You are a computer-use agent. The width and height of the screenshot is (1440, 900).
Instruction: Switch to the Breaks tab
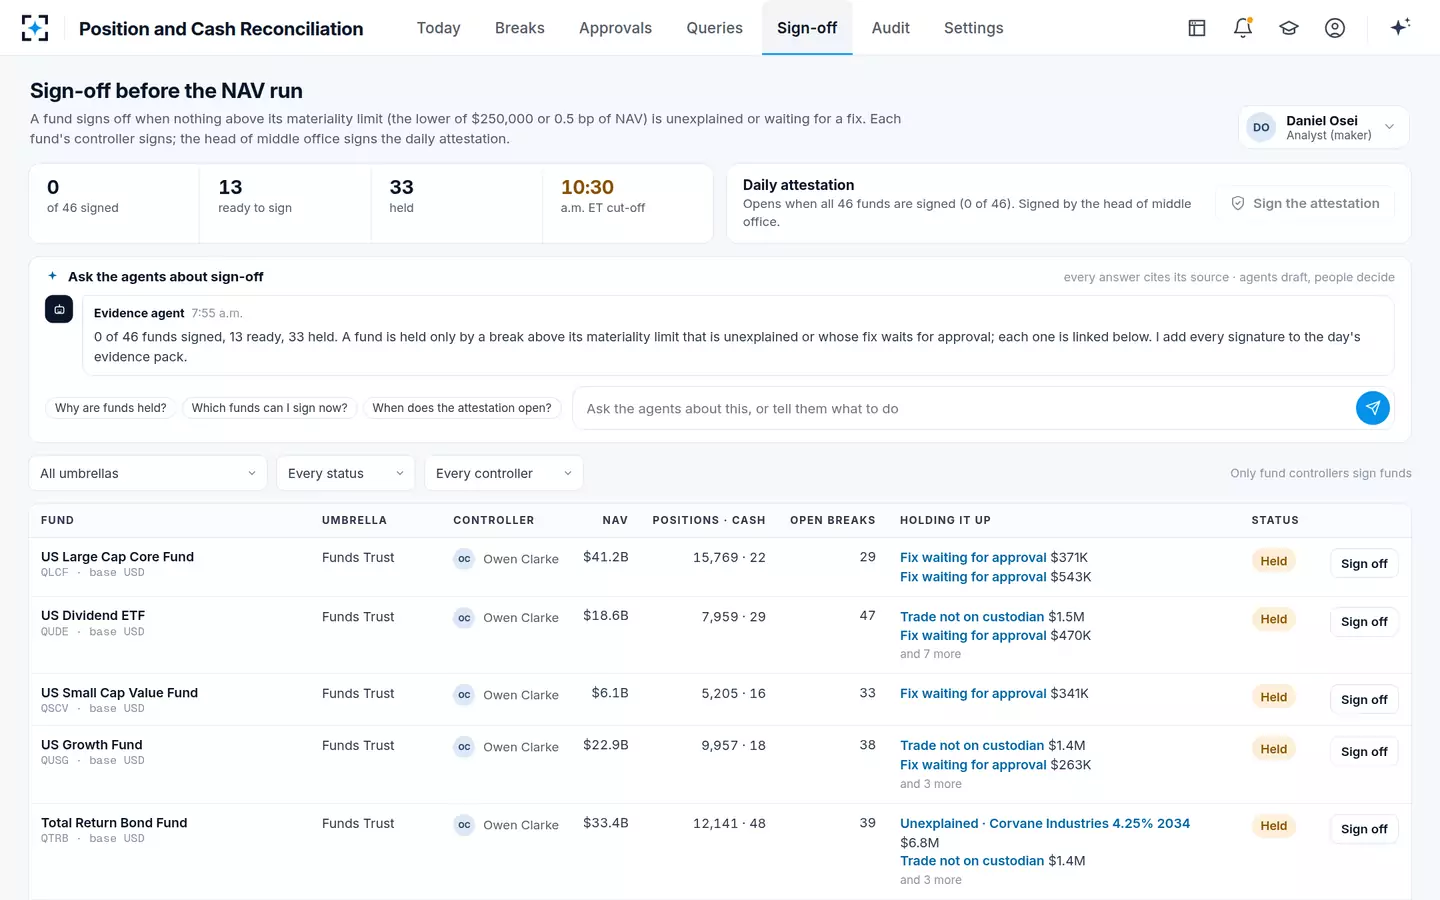pyautogui.click(x=520, y=28)
